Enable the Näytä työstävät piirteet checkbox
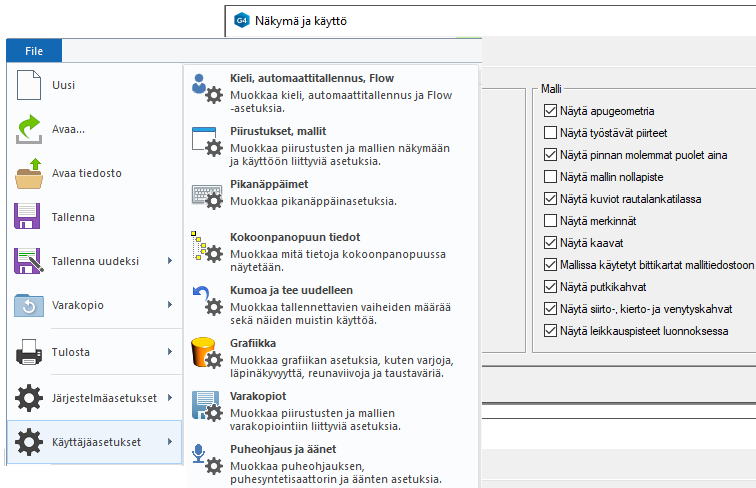Screen dimensions: 756x488 click(x=549, y=133)
